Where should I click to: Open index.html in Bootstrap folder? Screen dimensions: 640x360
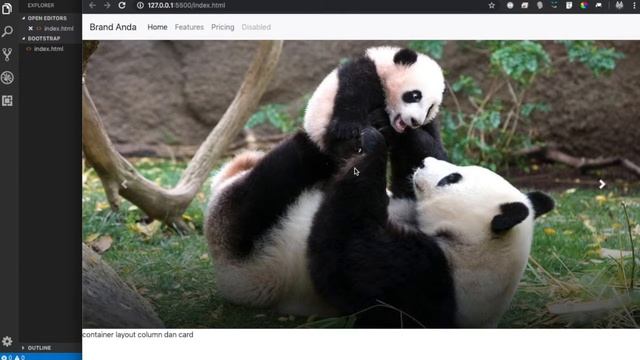(48, 49)
